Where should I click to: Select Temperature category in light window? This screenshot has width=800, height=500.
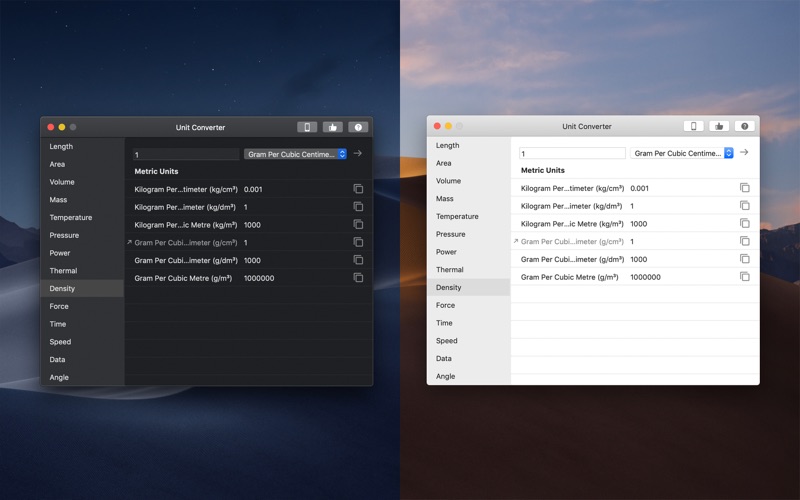click(468, 216)
